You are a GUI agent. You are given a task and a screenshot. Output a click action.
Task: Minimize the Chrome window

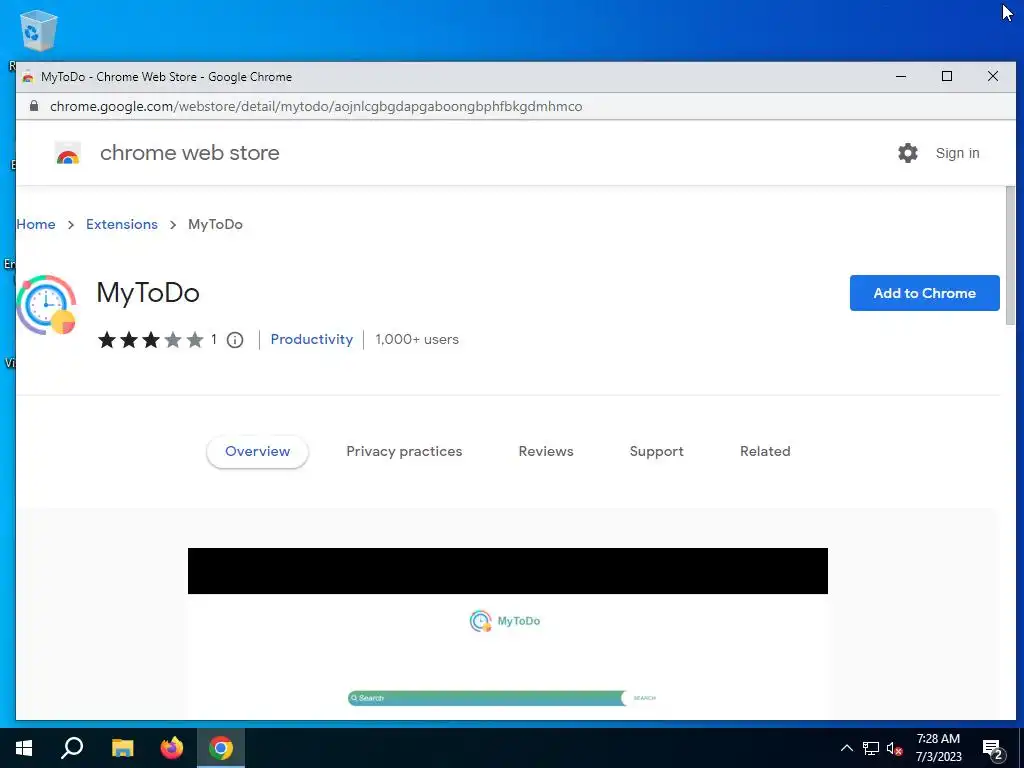[x=901, y=76]
